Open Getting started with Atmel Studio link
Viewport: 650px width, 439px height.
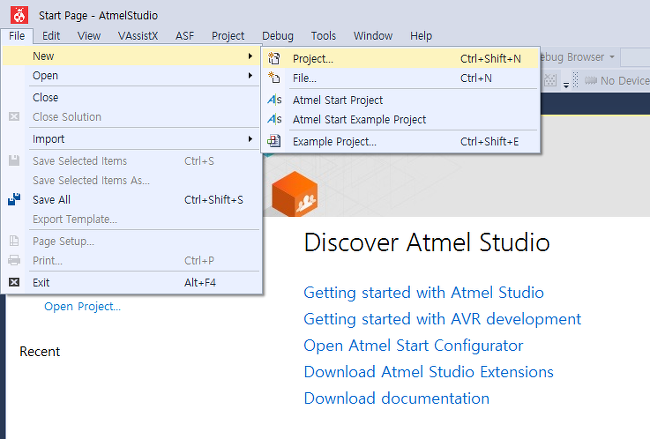click(424, 293)
